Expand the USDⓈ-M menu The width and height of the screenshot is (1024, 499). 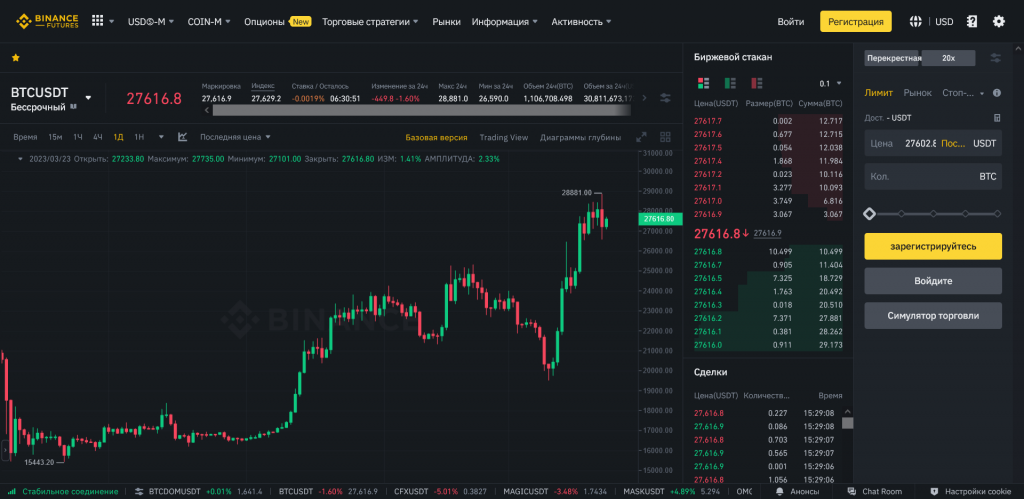[151, 22]
